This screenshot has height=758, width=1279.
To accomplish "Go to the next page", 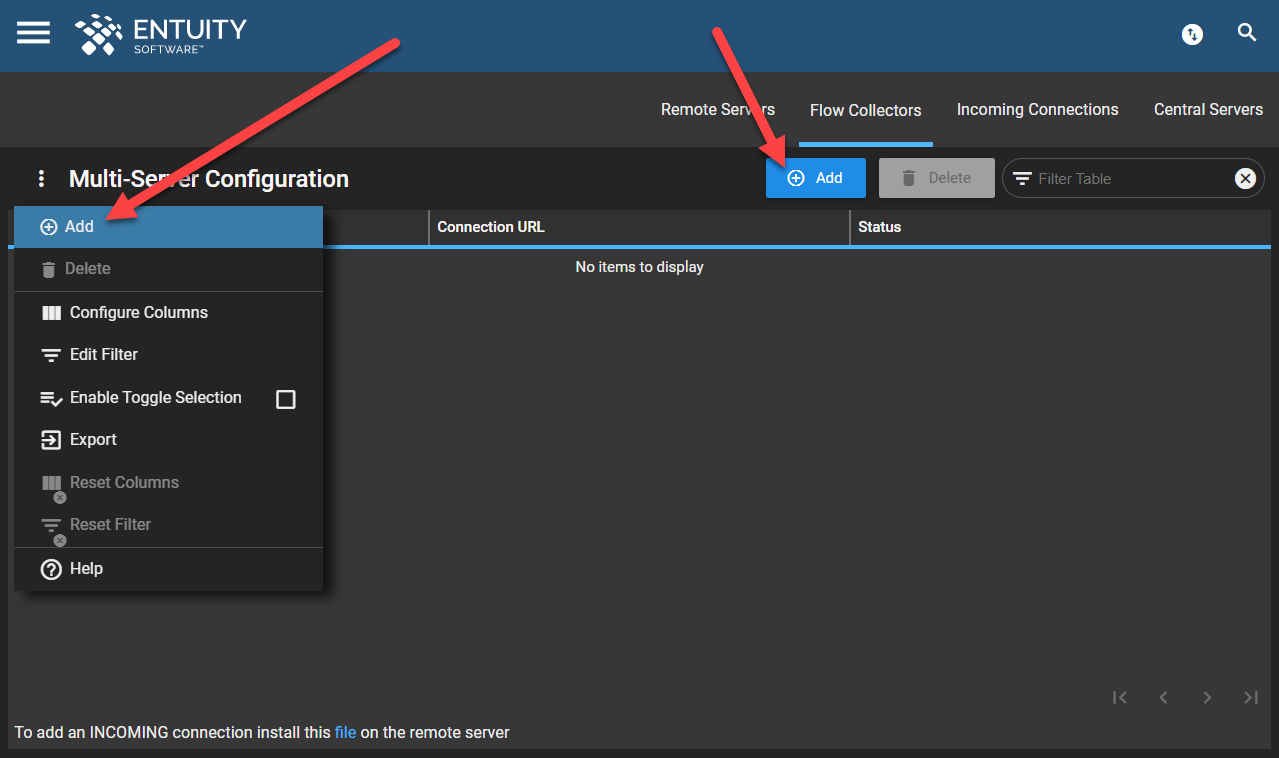I will (1207, 698).
